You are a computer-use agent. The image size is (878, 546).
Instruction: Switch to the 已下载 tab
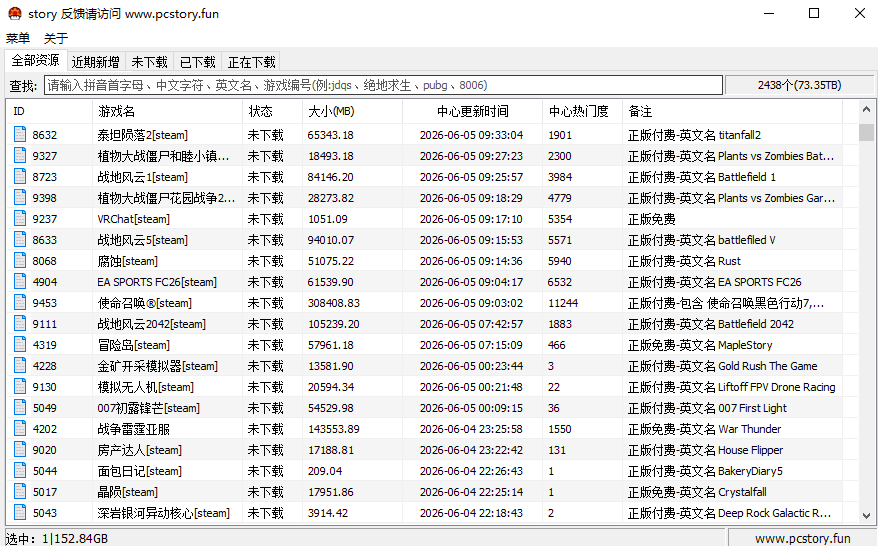click(198, 62)
